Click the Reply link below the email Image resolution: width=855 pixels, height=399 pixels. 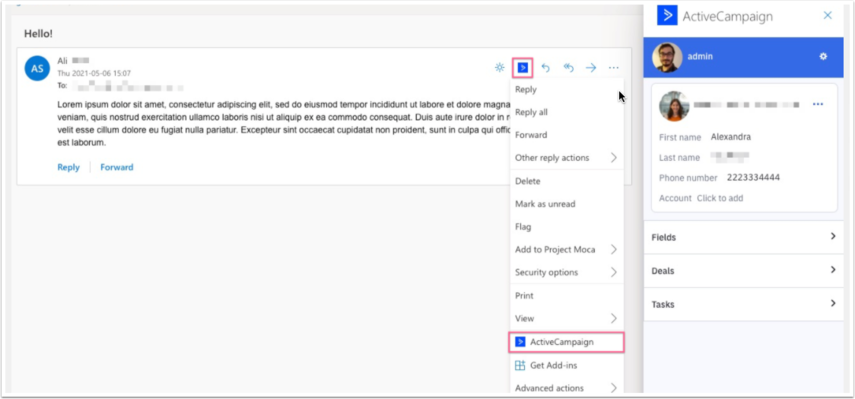(x=68, y=167)
